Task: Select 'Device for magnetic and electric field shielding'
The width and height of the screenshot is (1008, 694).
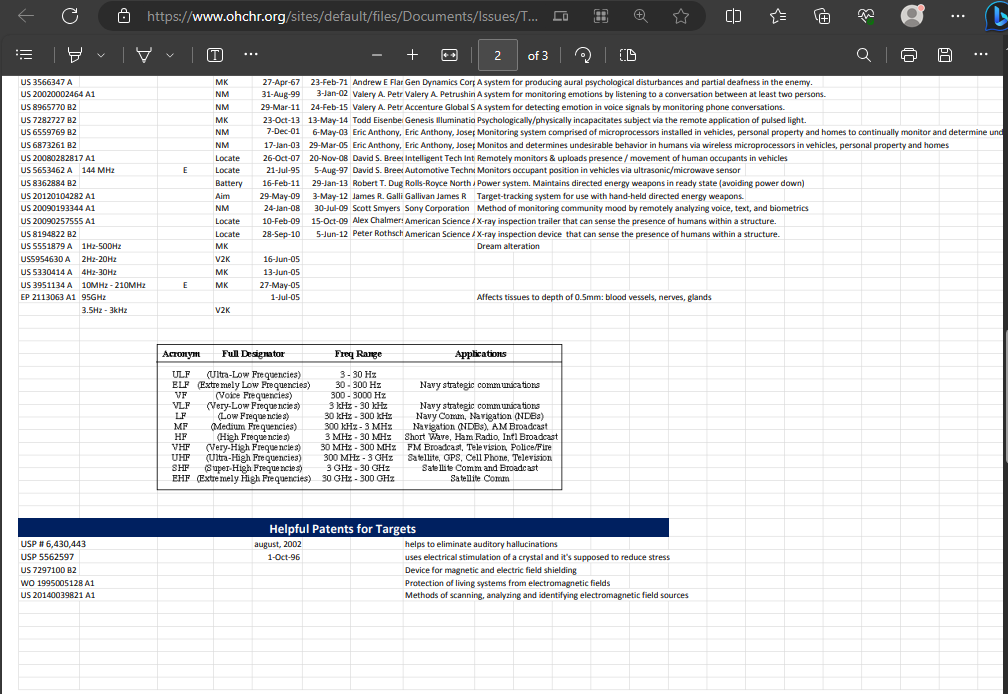Action: [490, 571]
